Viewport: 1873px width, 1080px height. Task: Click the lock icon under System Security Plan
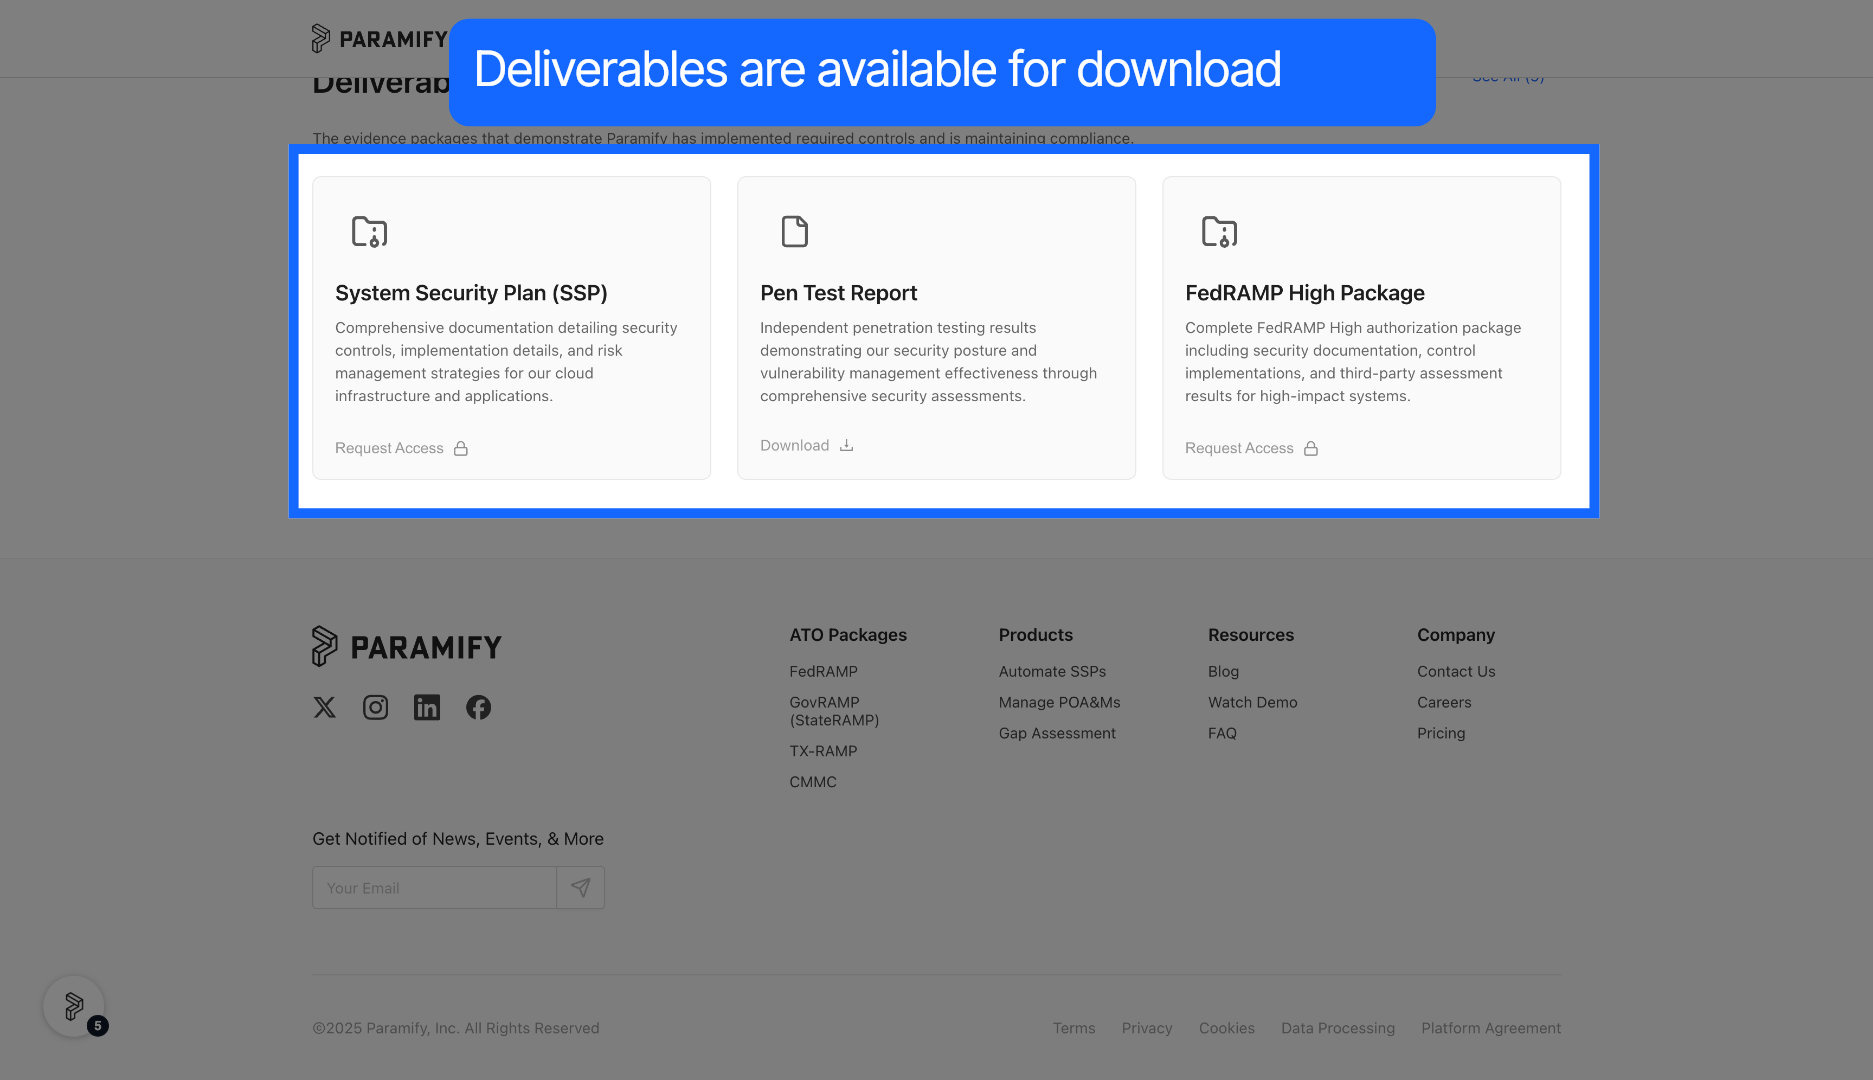(x=461, y=448)
